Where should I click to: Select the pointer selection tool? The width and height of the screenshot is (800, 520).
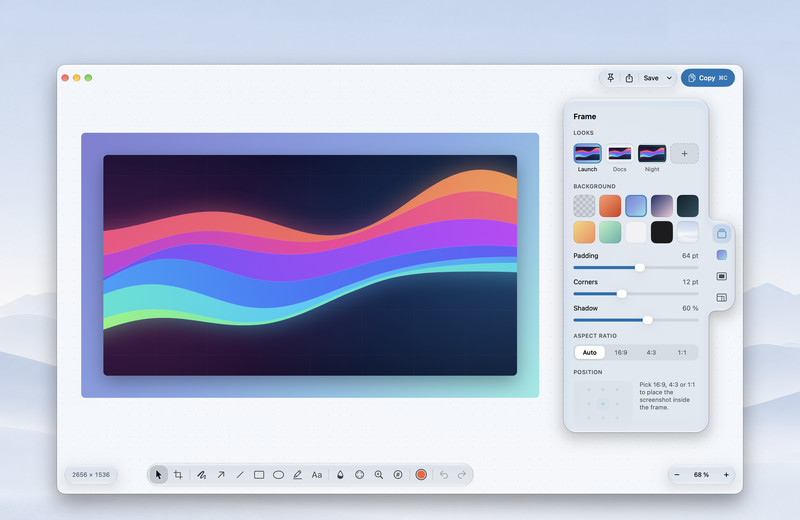pyautogui.click(x=158, y=475)
